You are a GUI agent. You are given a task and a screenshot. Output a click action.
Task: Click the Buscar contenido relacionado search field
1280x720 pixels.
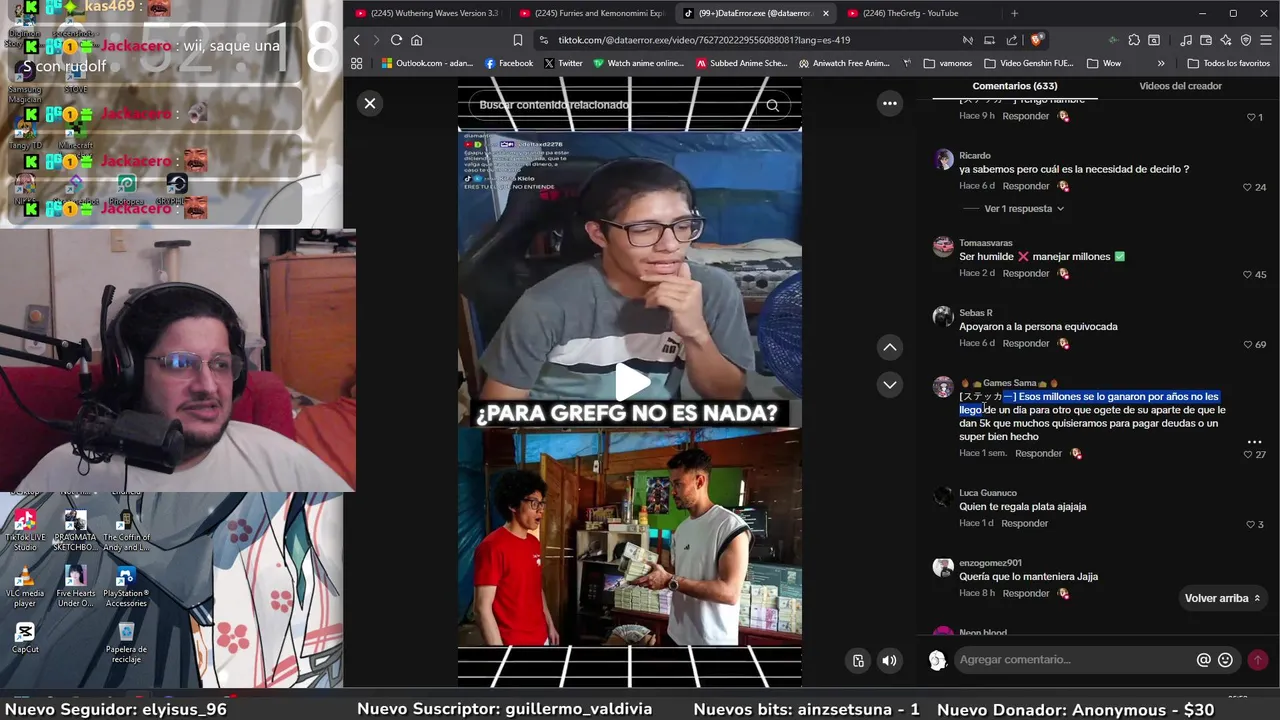click(x=620, y=105)
